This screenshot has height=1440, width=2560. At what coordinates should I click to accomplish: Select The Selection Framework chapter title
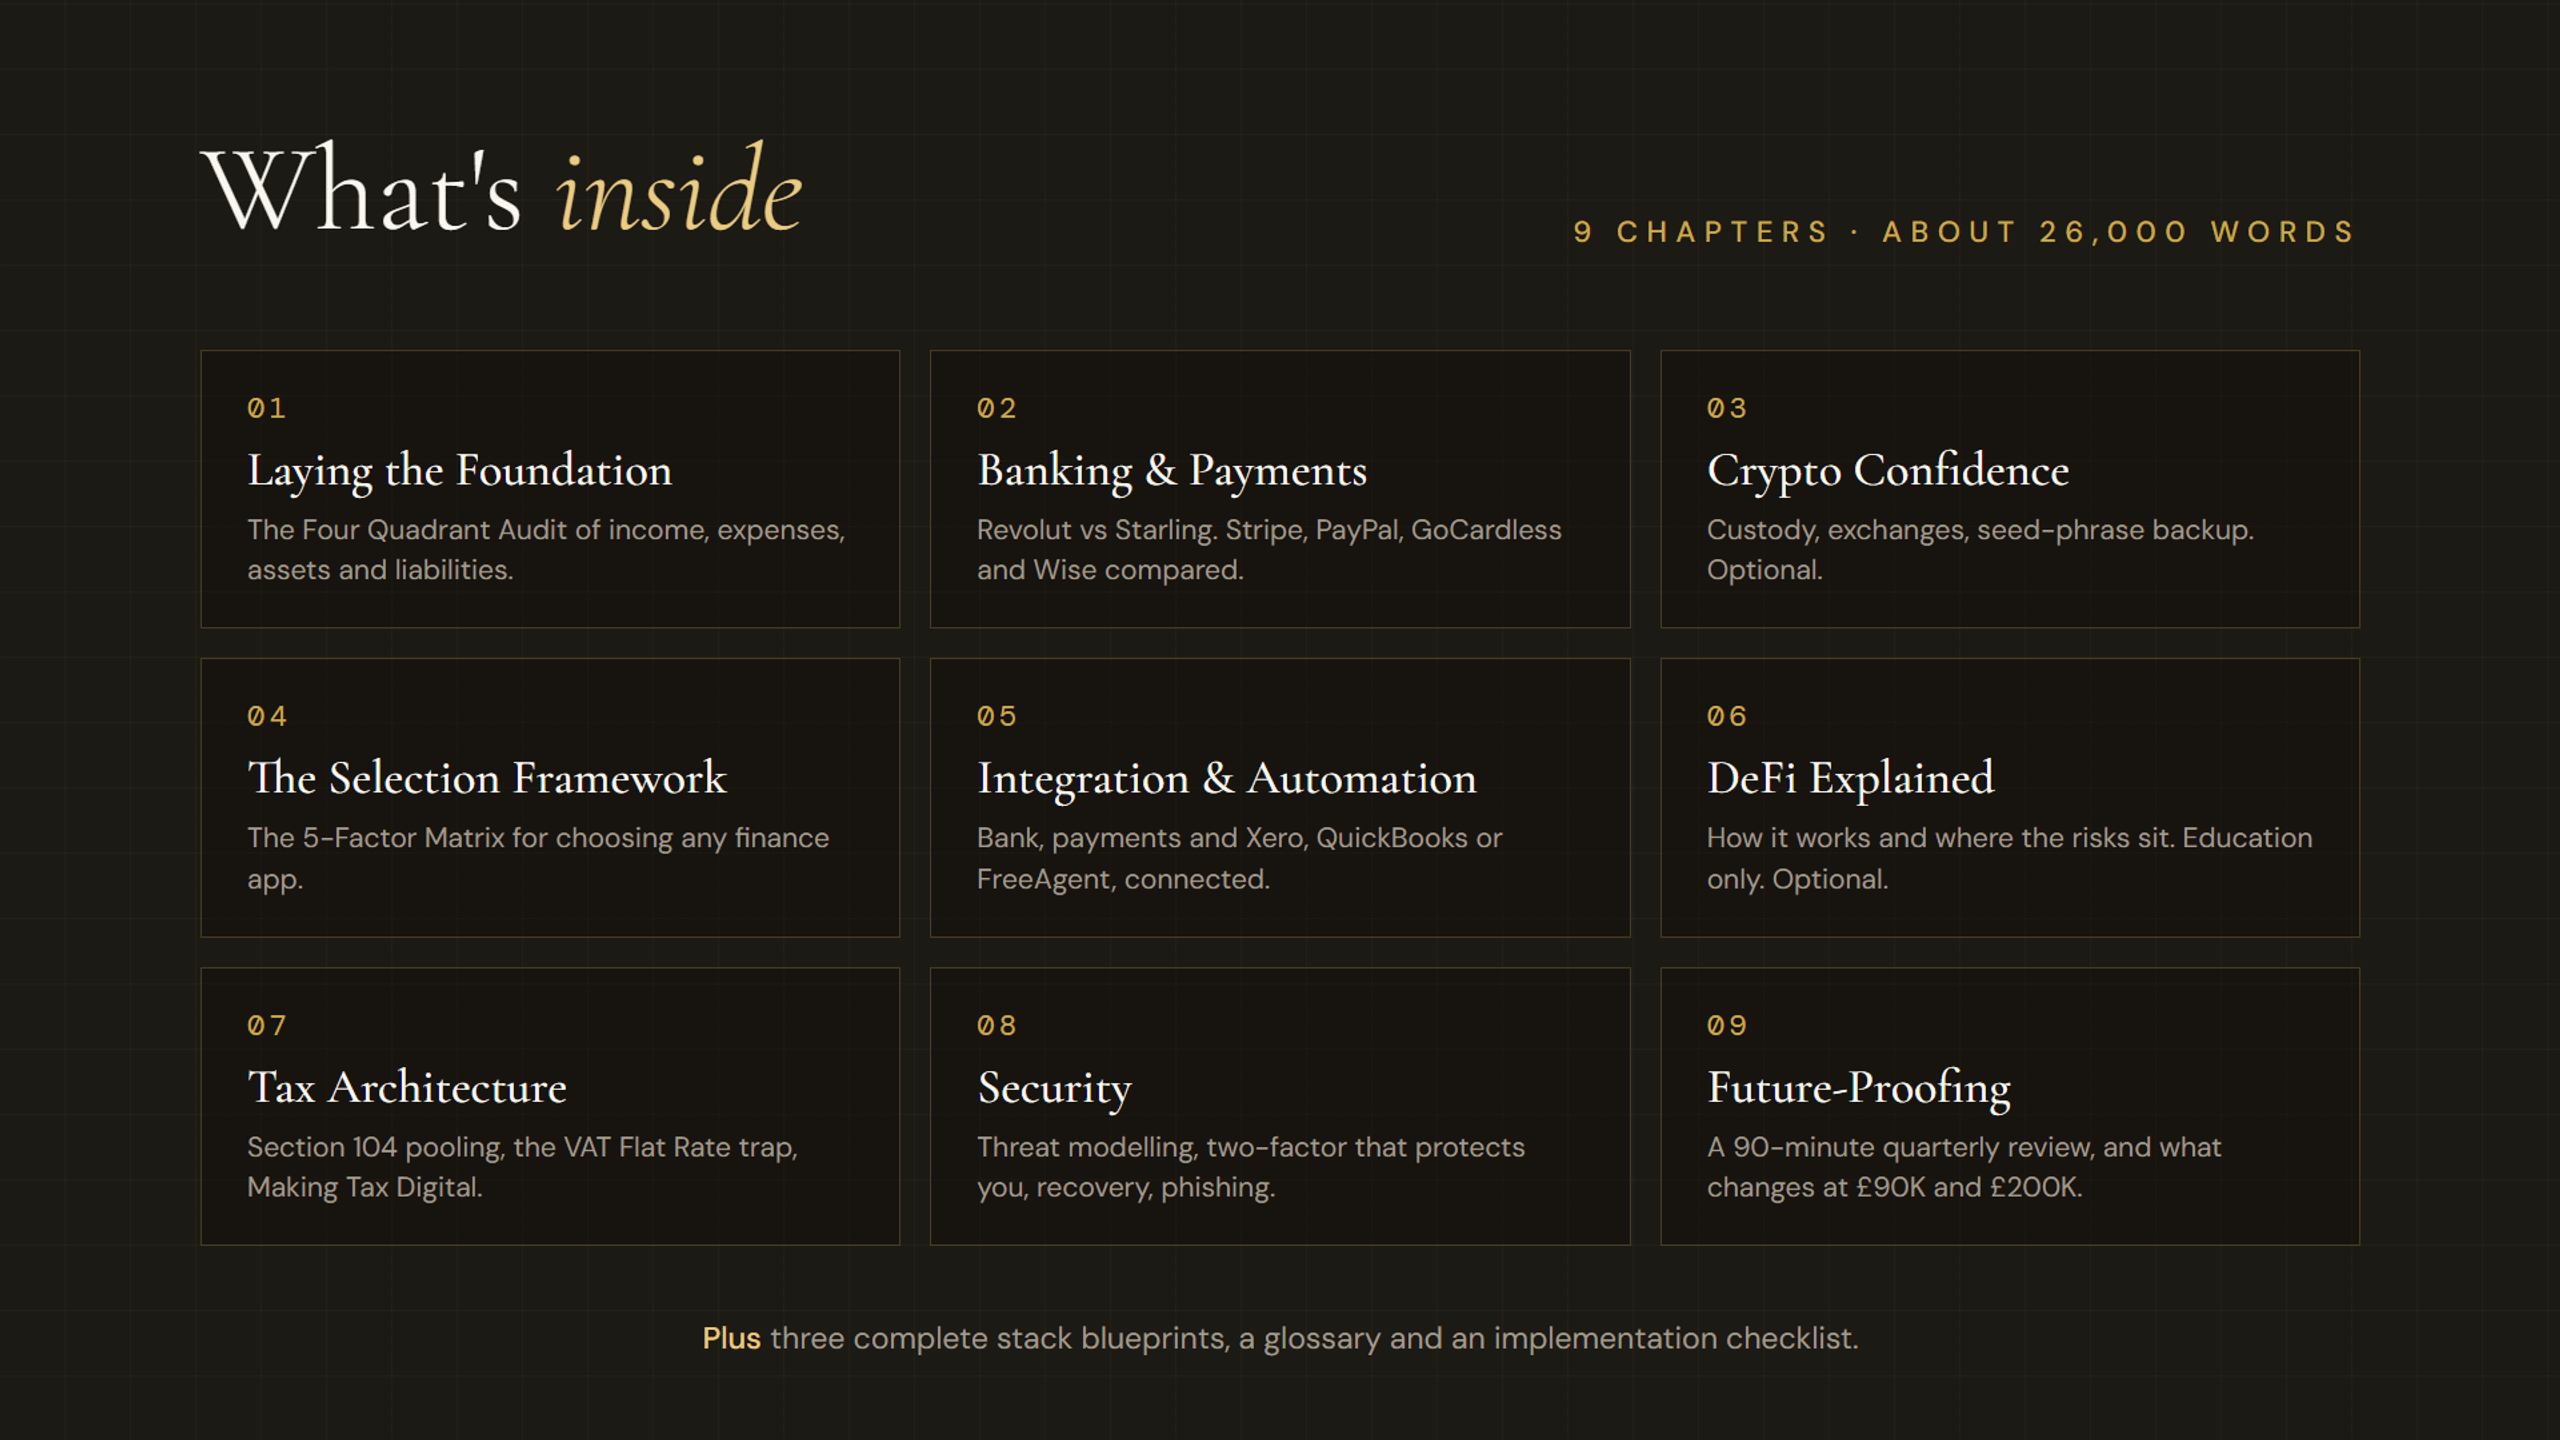[487, 778]
